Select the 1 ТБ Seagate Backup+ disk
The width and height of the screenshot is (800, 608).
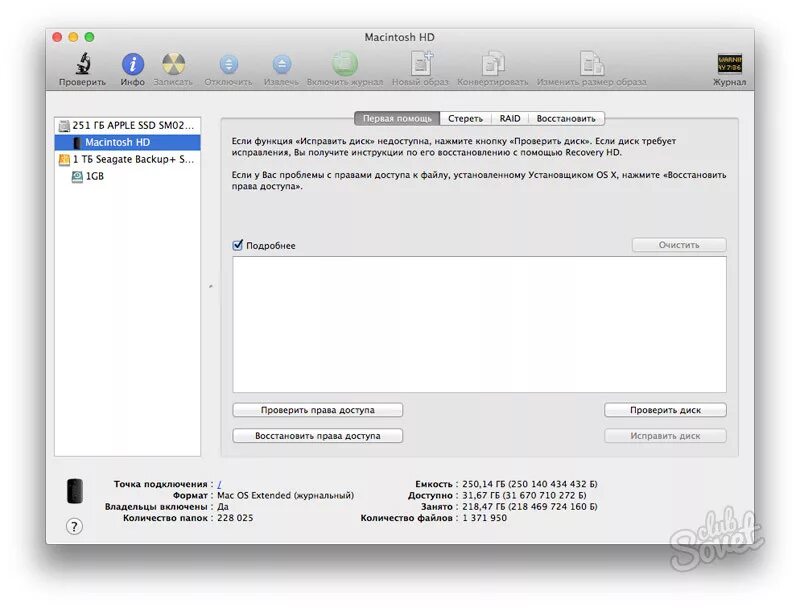pyautogui.click(x=128, y=159)
